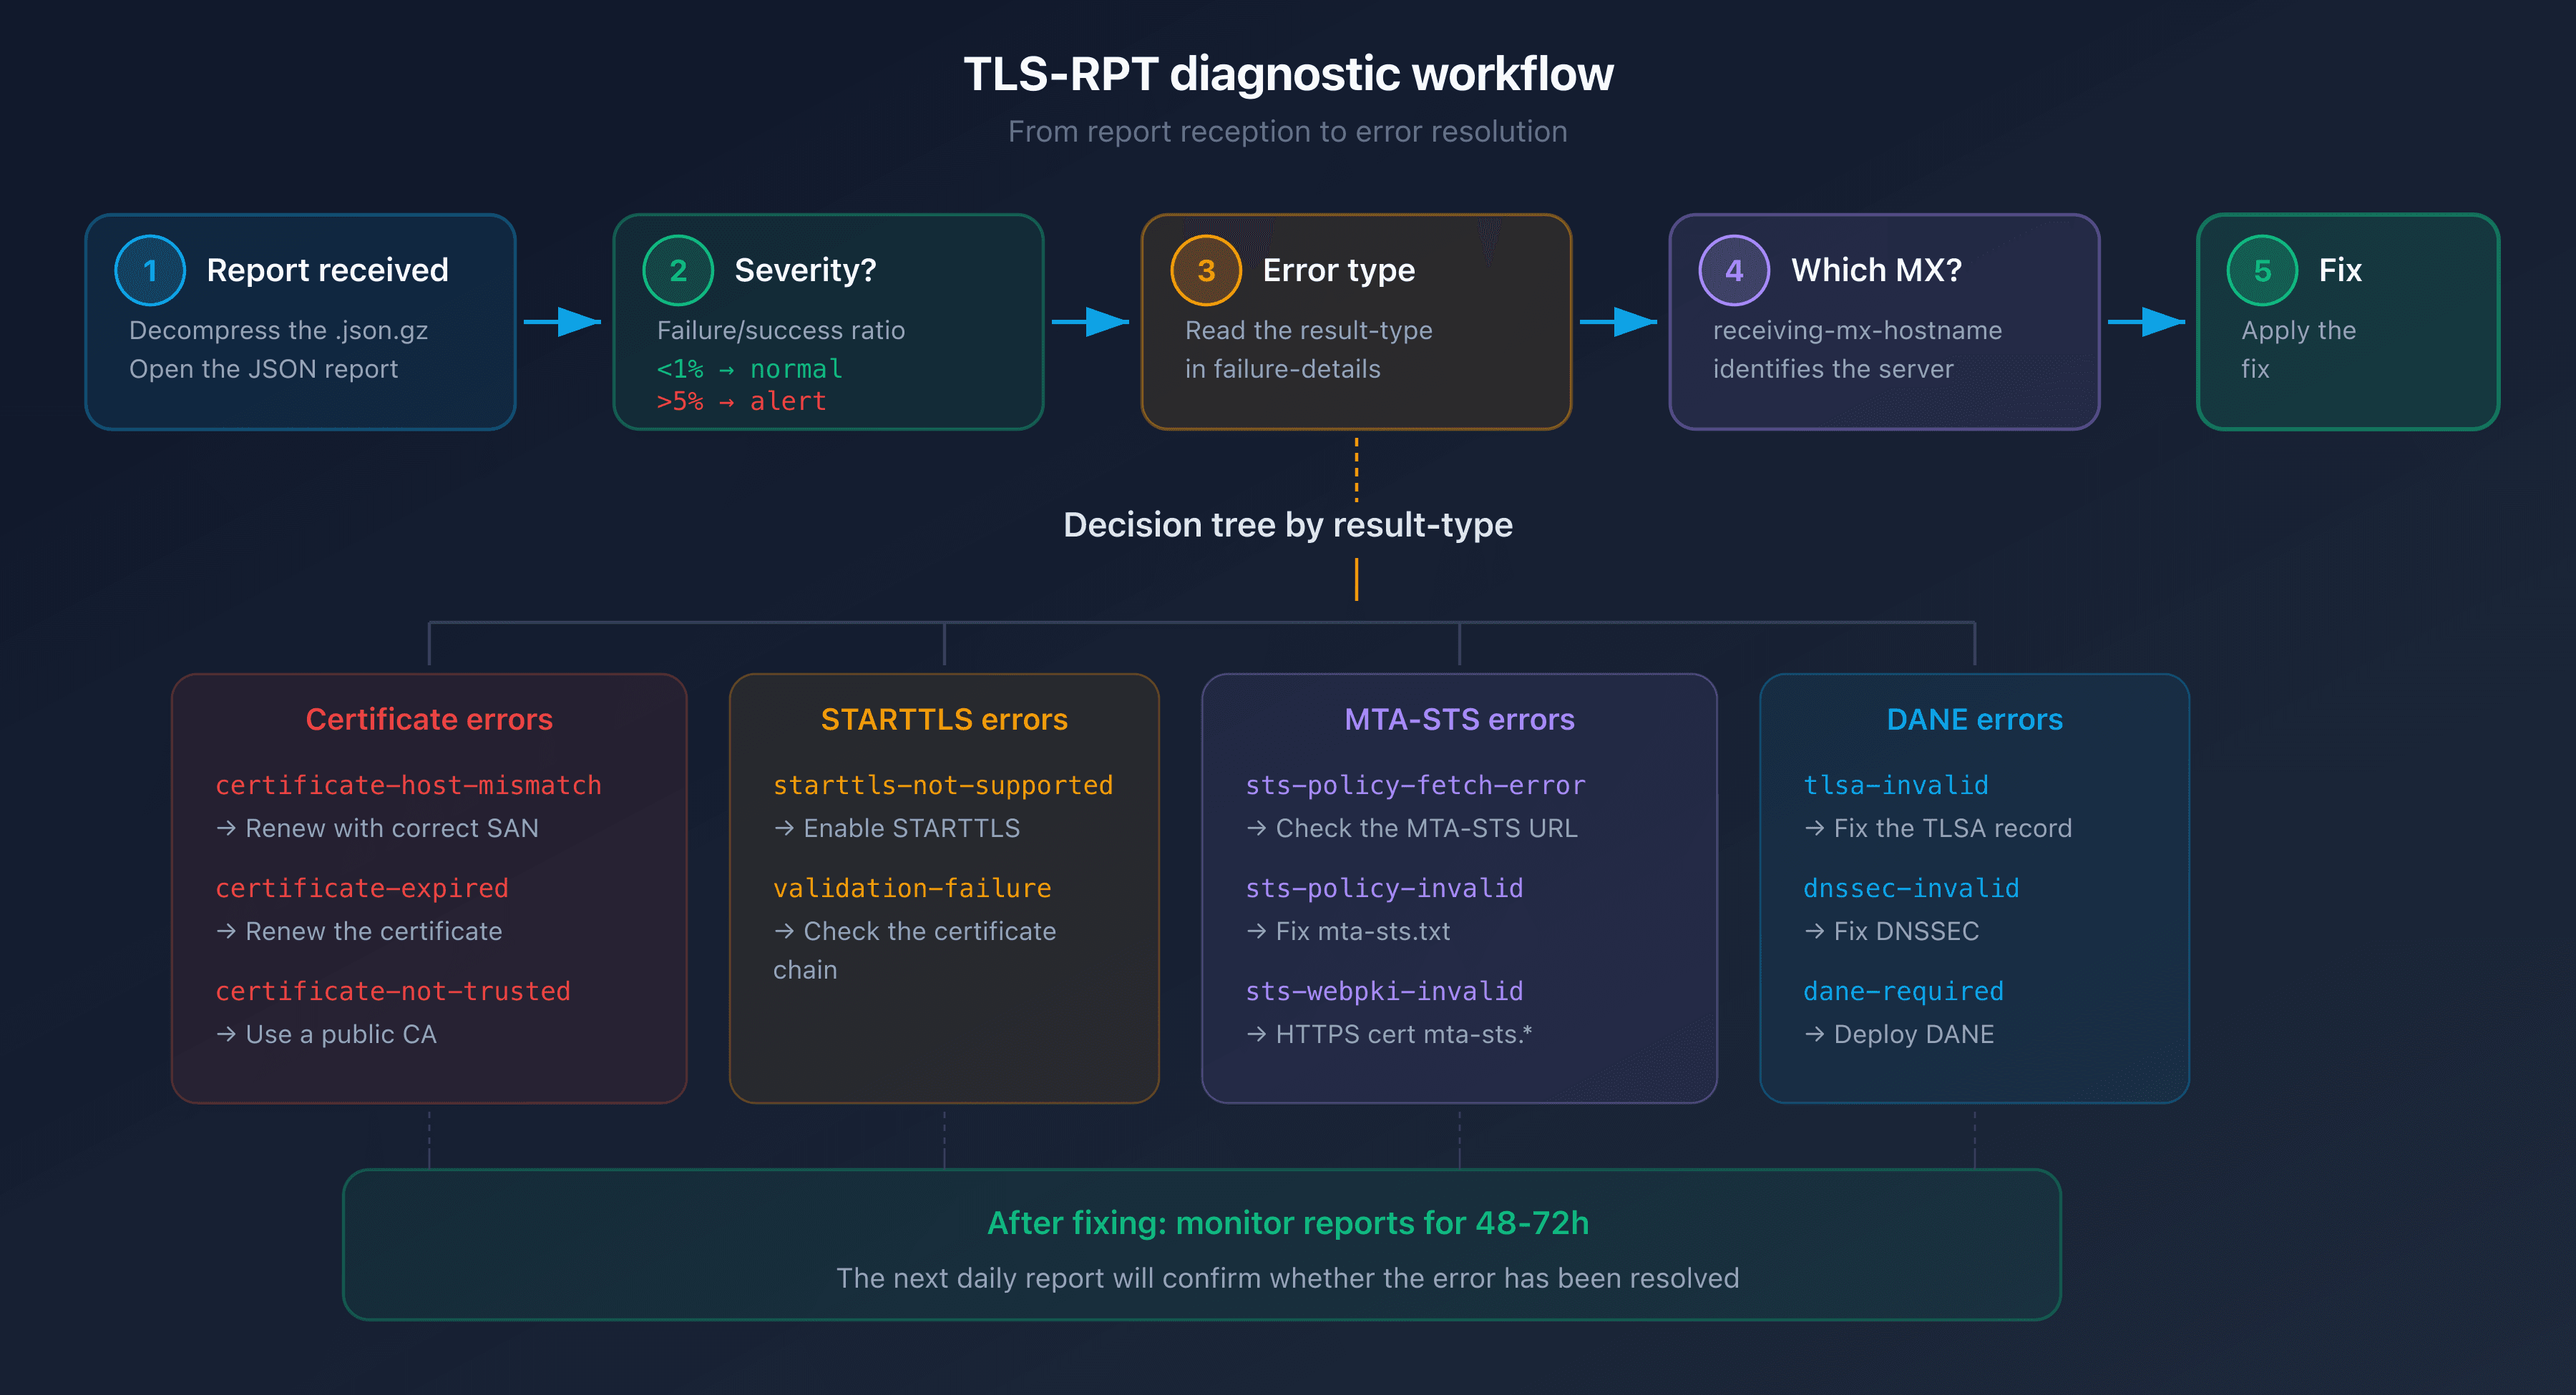Screen dimensions: 2576x1395
Task: Select the certificate-expired error code
Action: coord(362,888)
